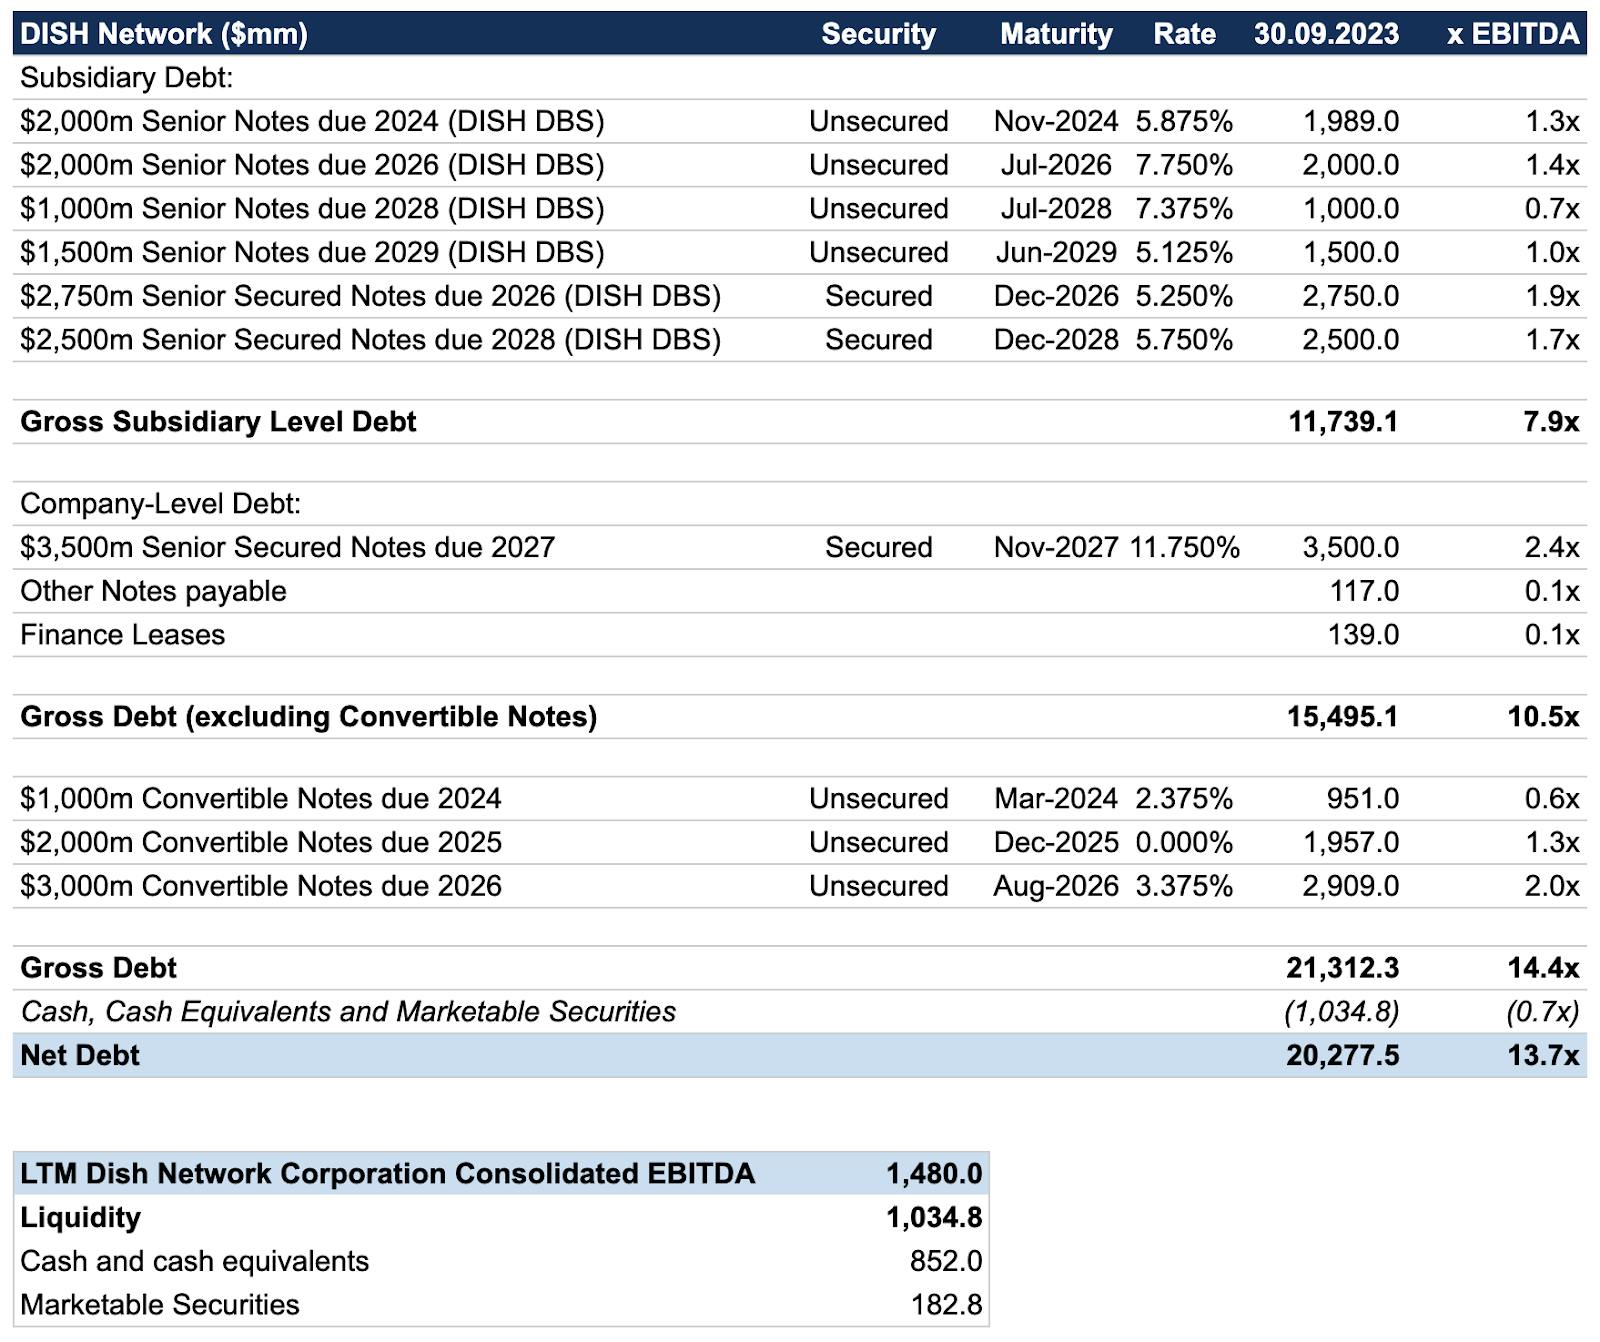Click the '182.8' Marketable Securities value
1600x1342 pixels.
pos(946,1305)
